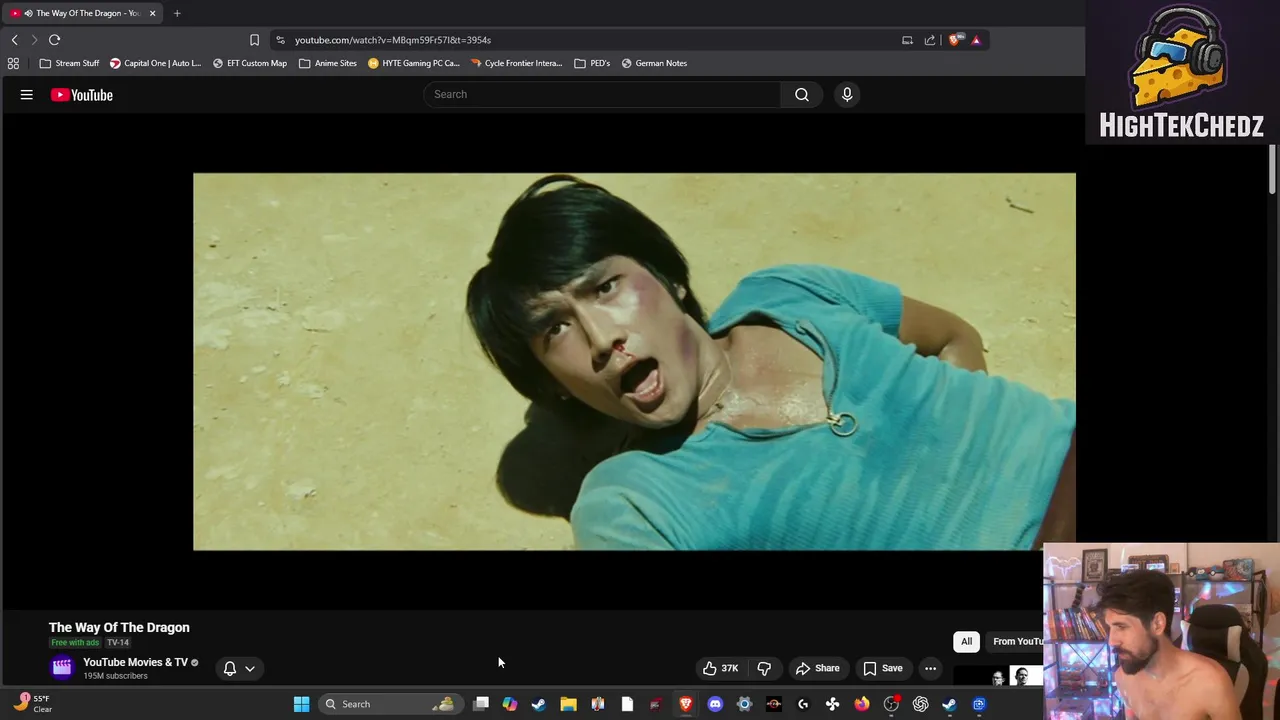Select the address bar URL
The width and height of the screenshot is (1280, 720).
coord(393,40)
